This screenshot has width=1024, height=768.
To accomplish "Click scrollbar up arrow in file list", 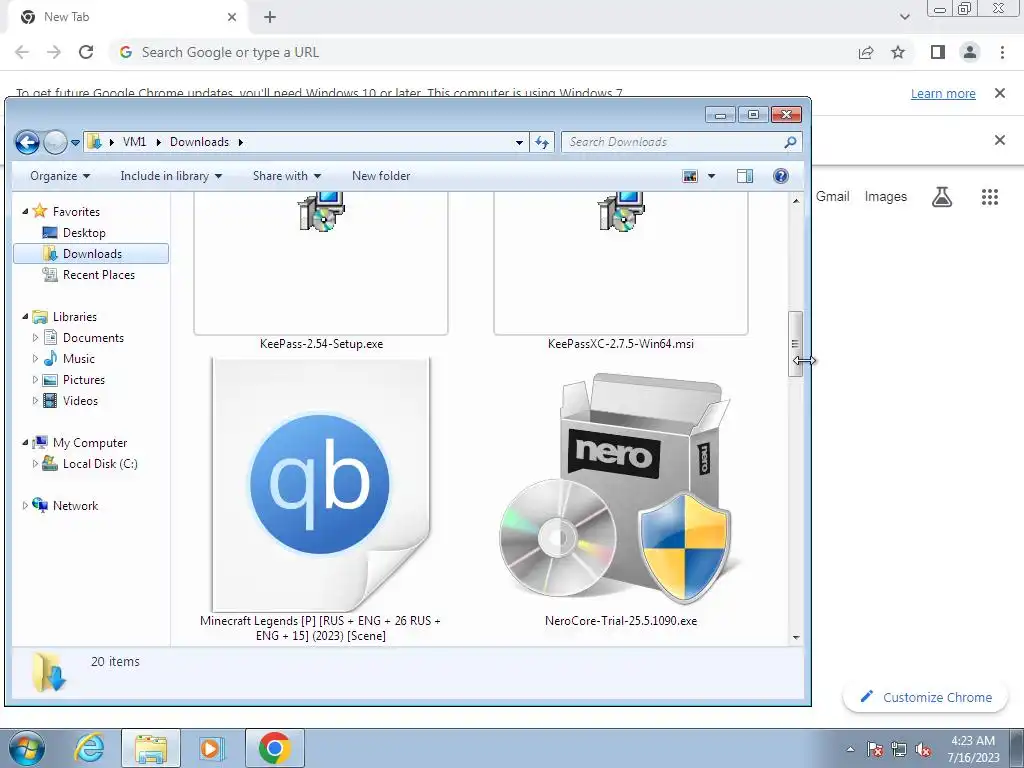I will pos(796,201).
